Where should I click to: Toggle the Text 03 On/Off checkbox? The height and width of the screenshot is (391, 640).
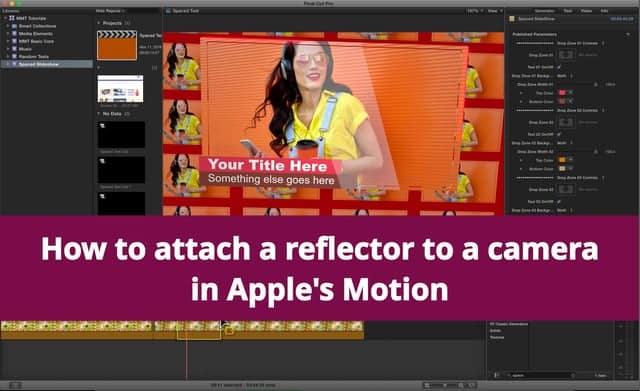[559, 202]
